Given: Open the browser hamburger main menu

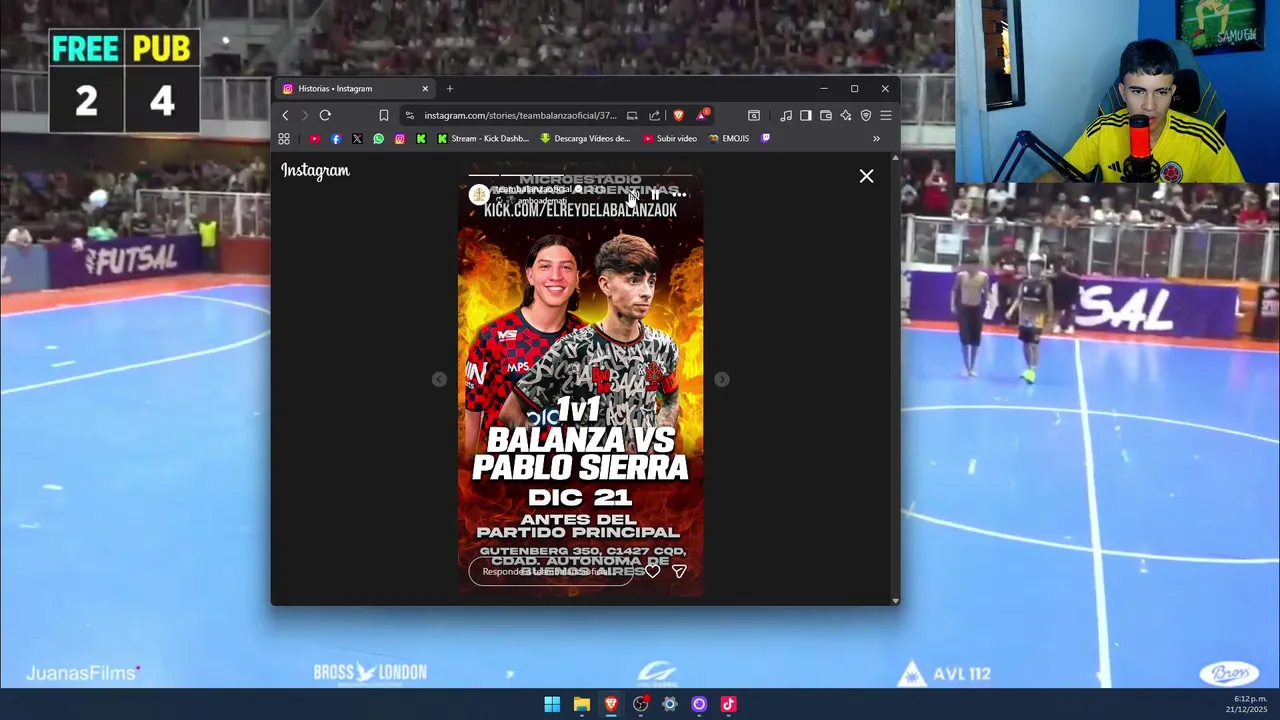Looking at the screenshot, I should pyautogui.click(x=886, y=116).
